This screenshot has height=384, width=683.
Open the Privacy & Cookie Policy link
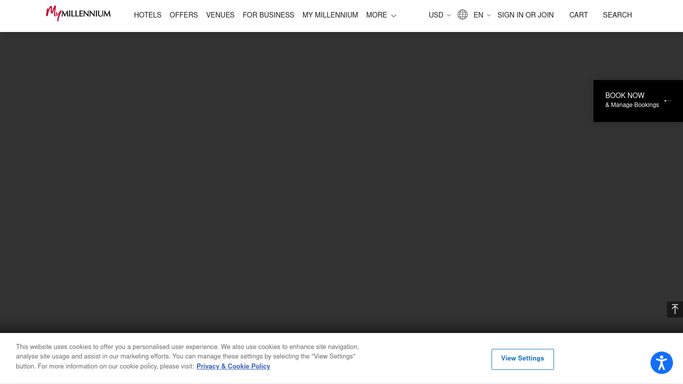tap(233, 366)
